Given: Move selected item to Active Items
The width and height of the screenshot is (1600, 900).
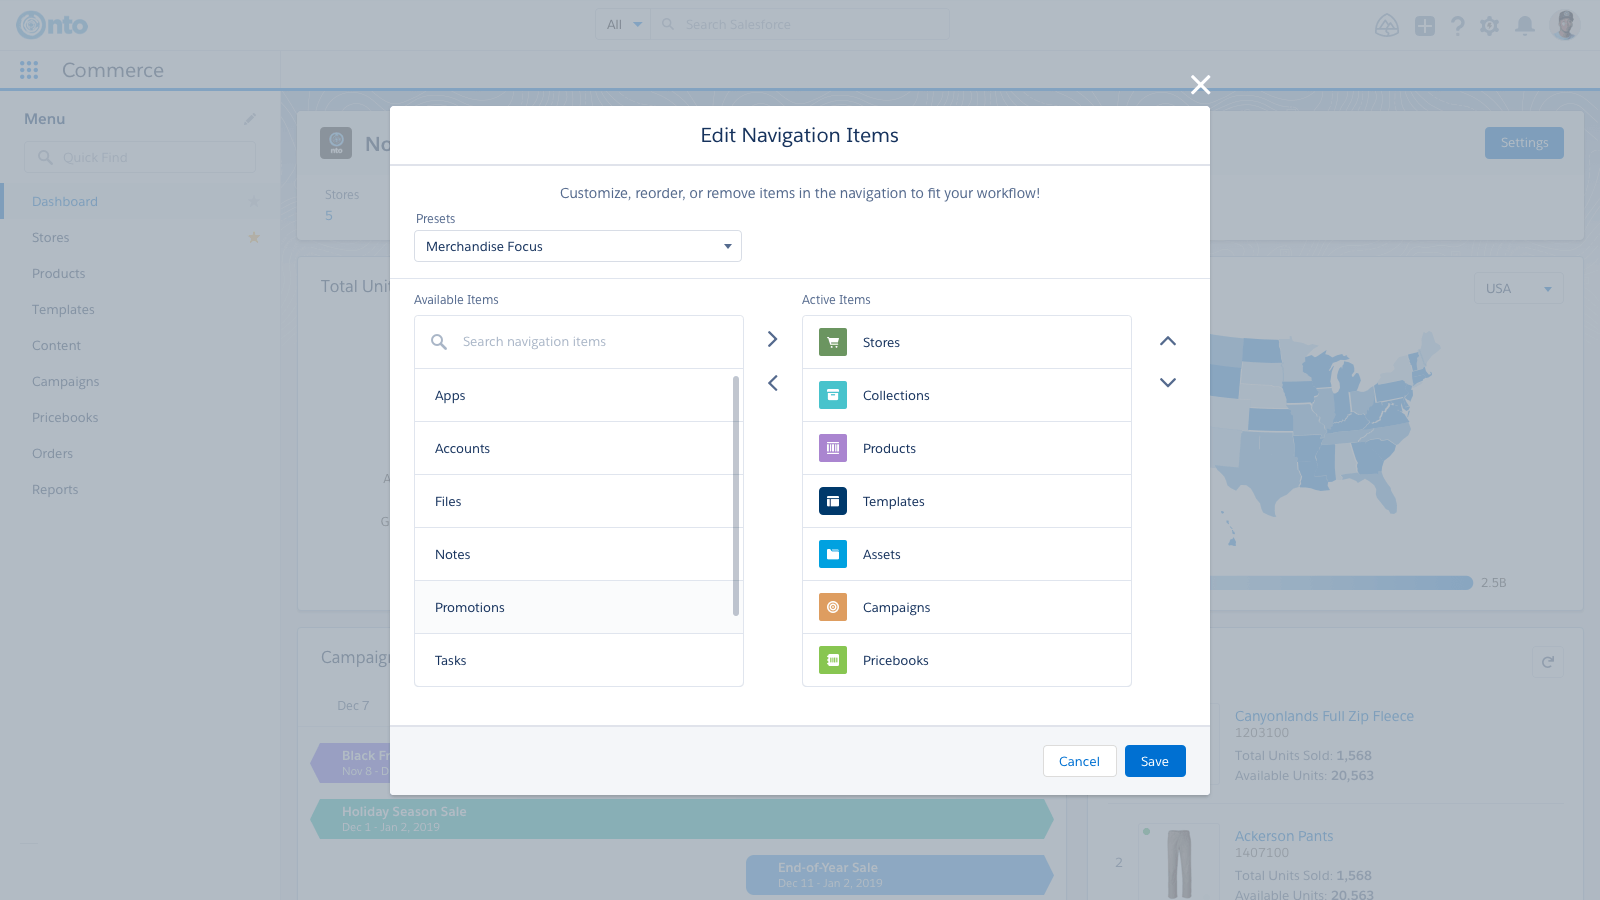Looking at the screenshot, I should tap(772, 340).
